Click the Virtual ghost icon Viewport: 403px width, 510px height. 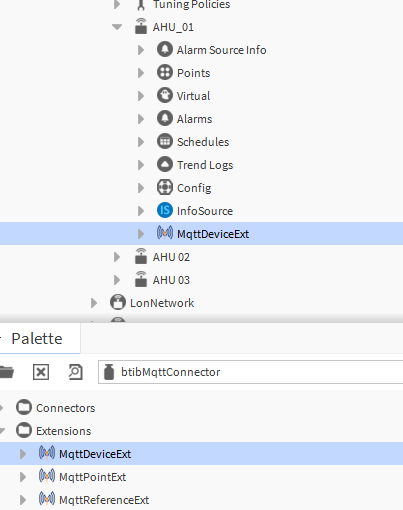[x=165, y=96]
